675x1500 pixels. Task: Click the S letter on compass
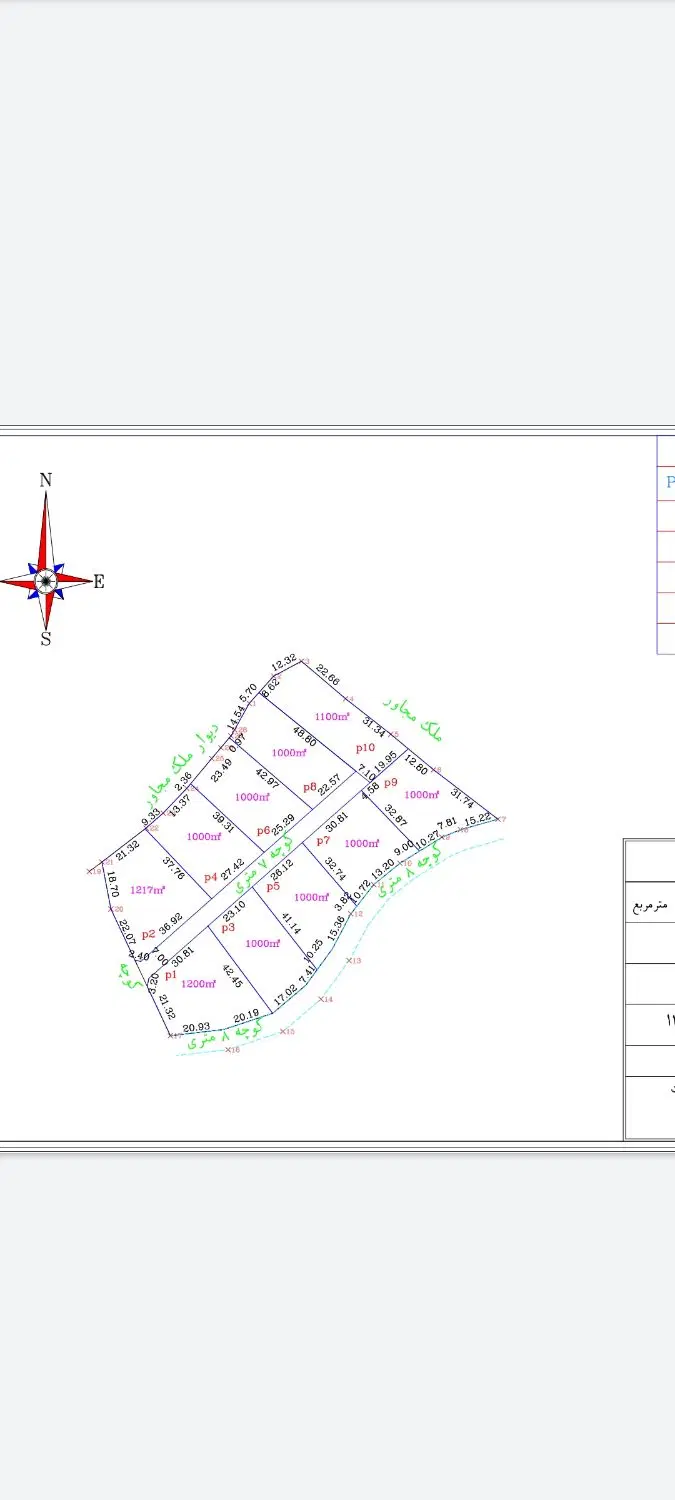45,639
